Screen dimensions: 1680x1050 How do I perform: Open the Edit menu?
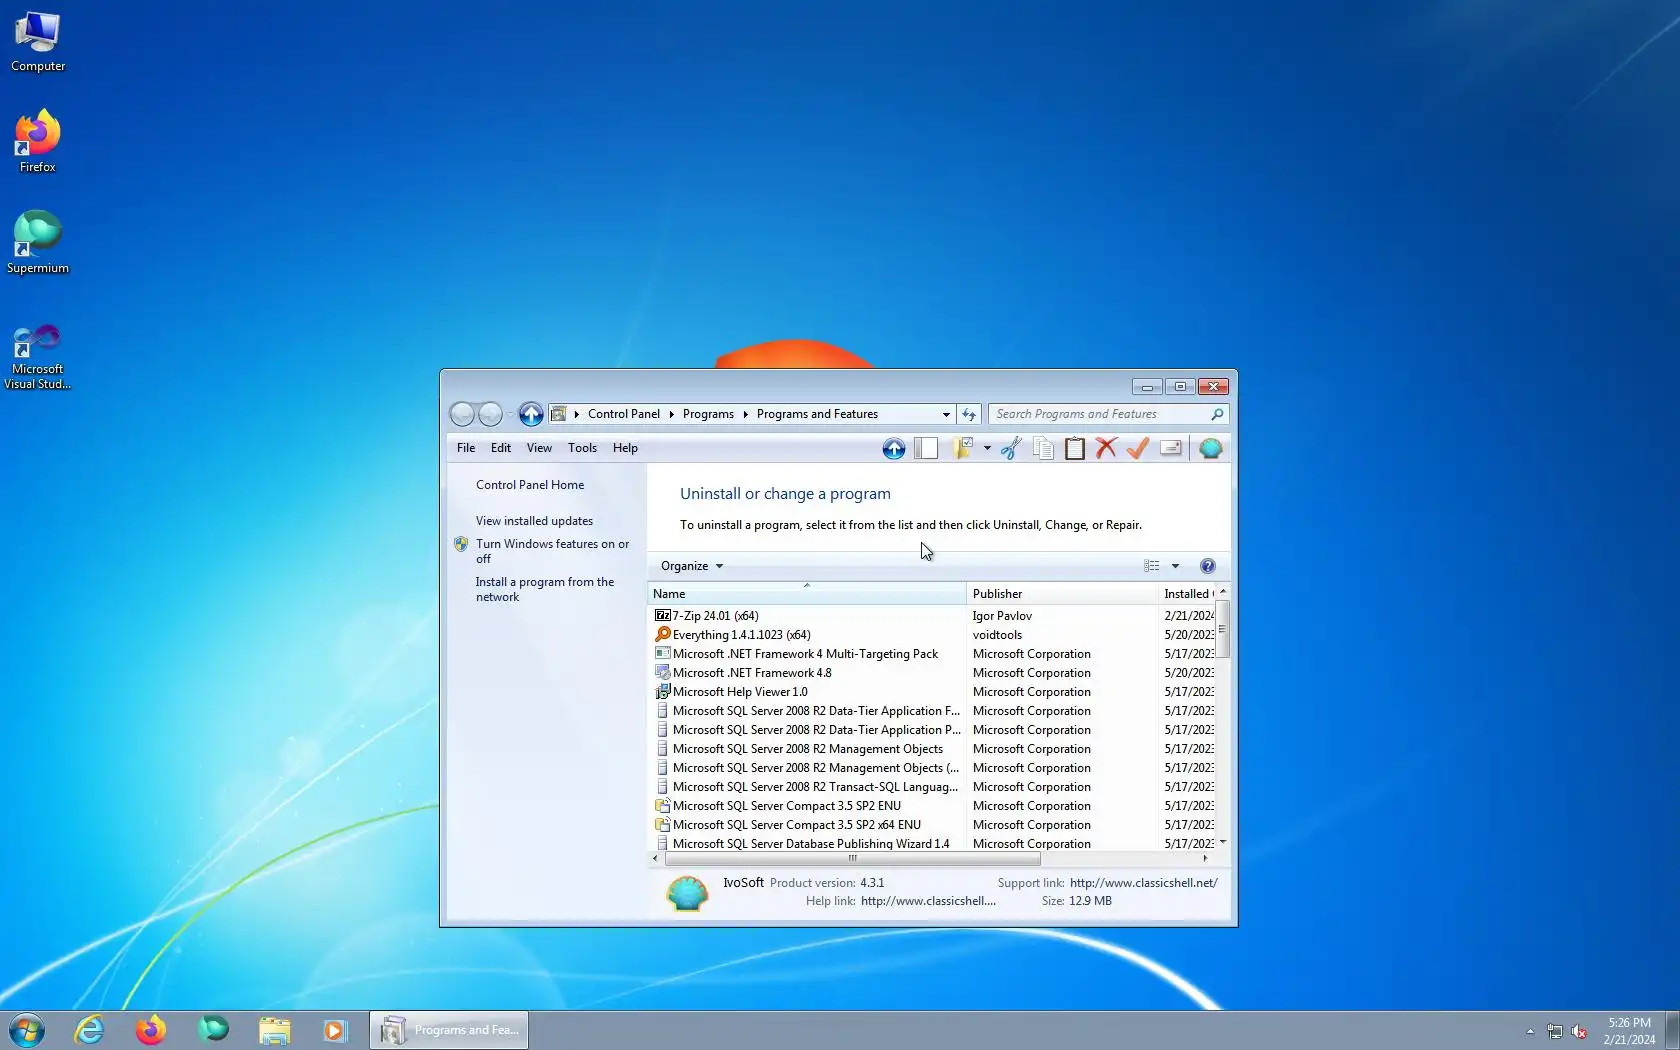pyautogui.click(x=501, y=448)
